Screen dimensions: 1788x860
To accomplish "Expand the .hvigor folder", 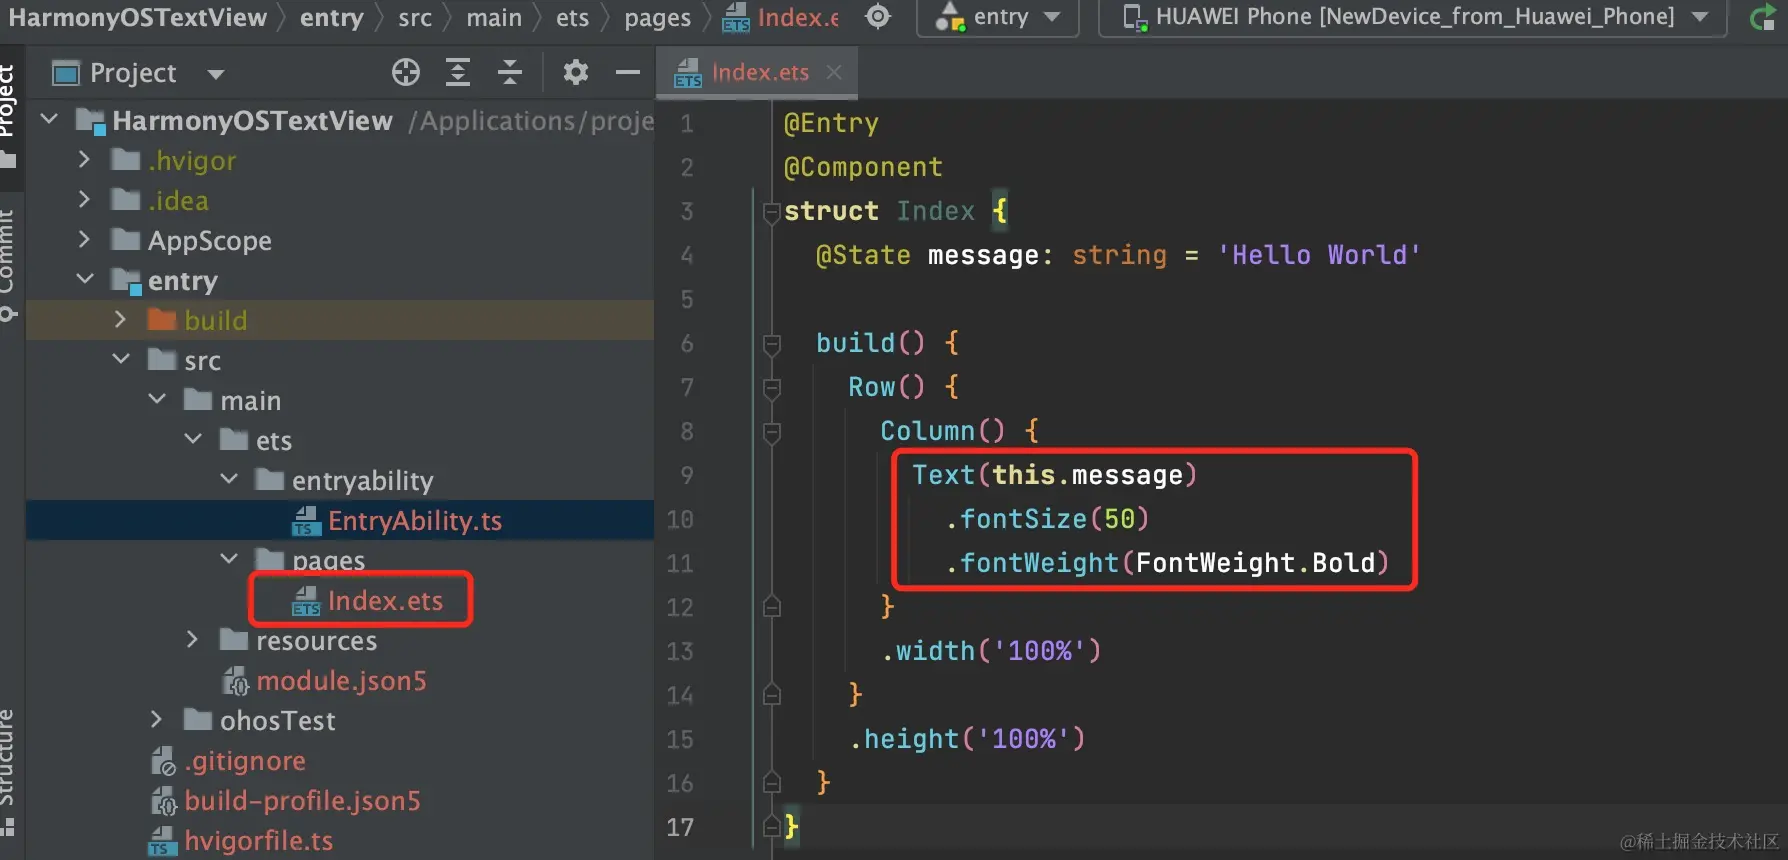I will [84, 160].
